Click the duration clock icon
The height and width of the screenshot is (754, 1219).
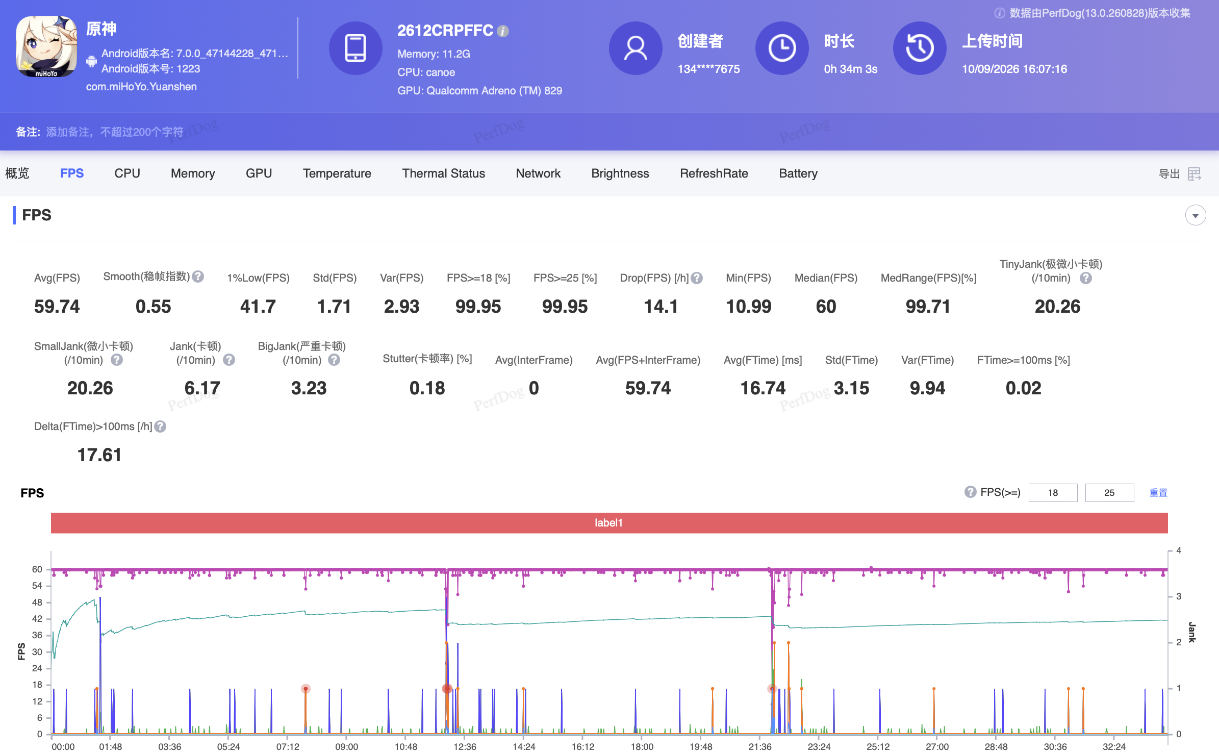(782, 48)
